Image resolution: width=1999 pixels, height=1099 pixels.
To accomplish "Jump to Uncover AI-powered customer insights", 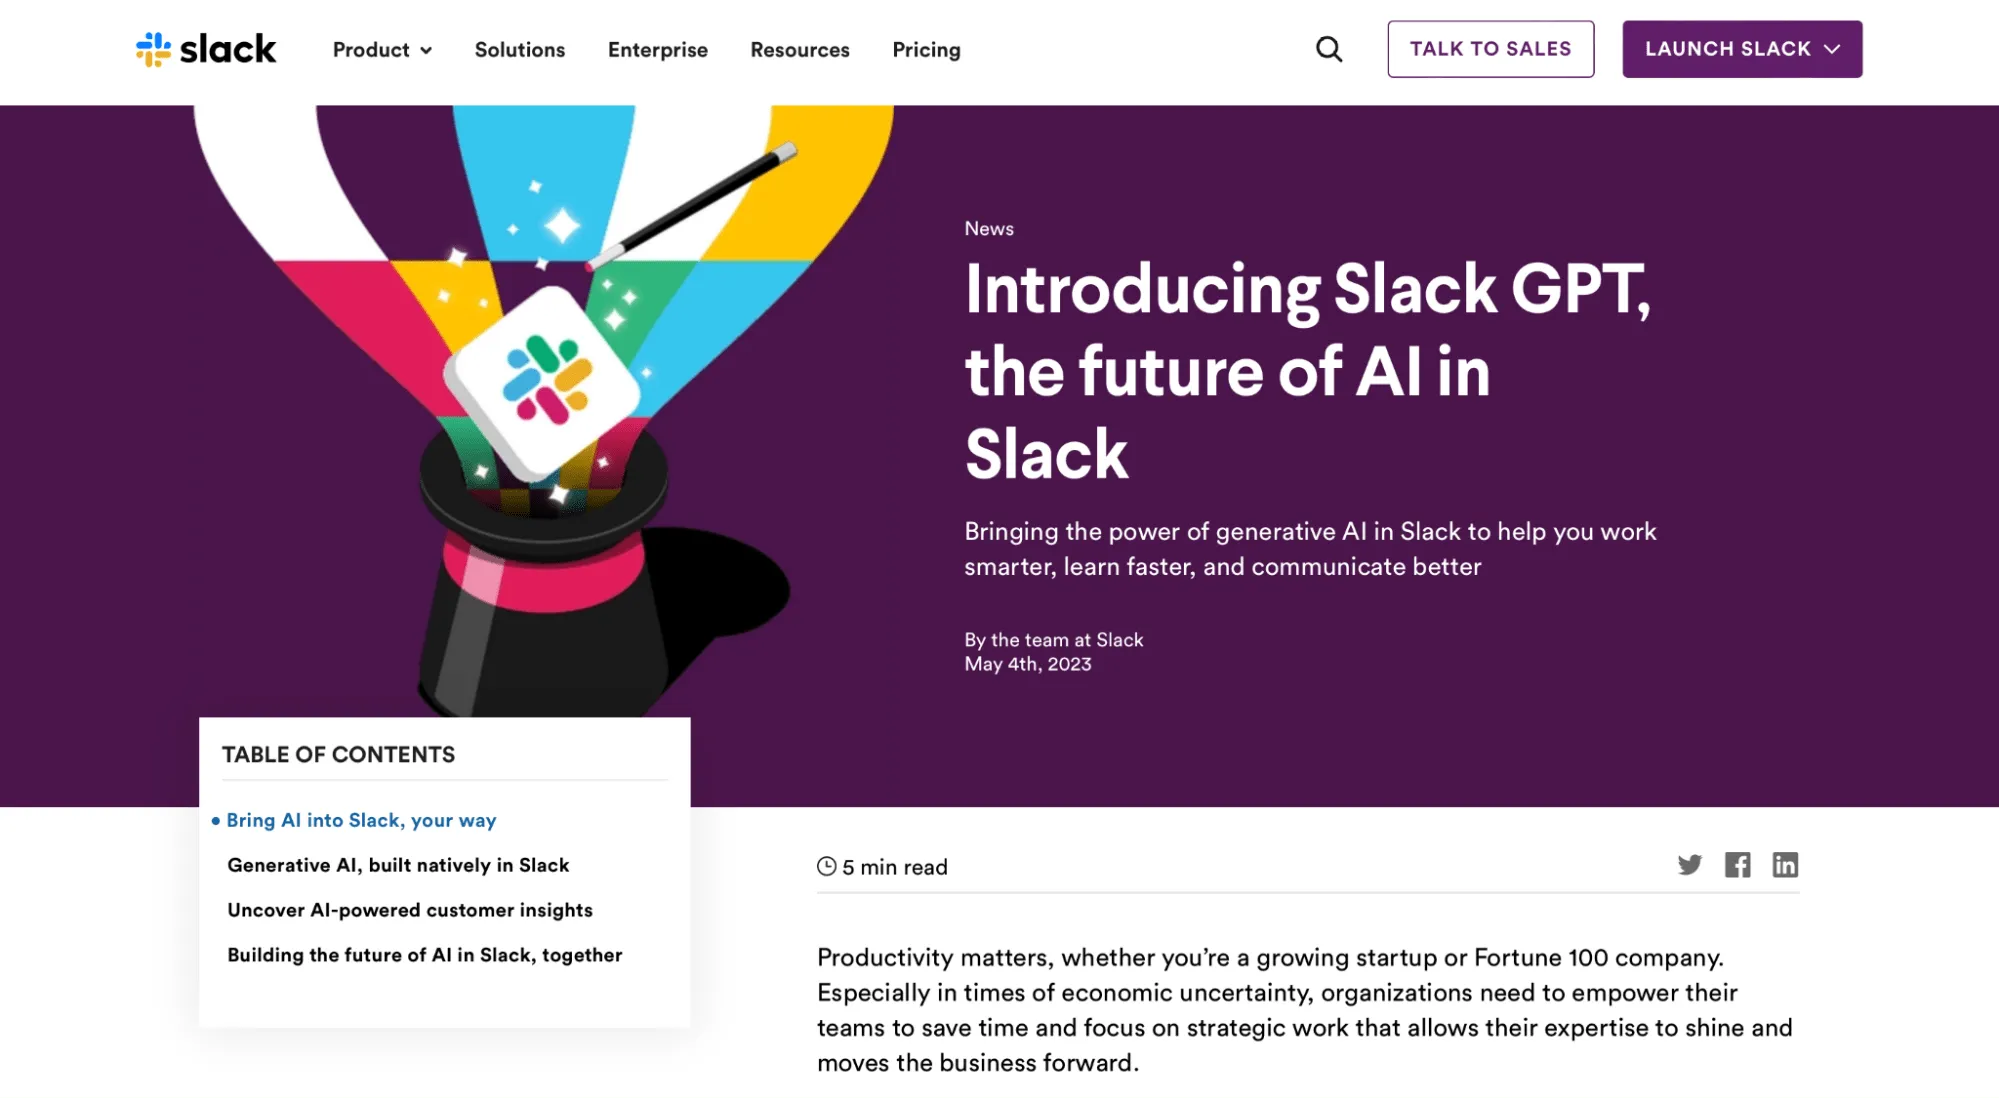I will pyautogui.click(x=410, y=910).
